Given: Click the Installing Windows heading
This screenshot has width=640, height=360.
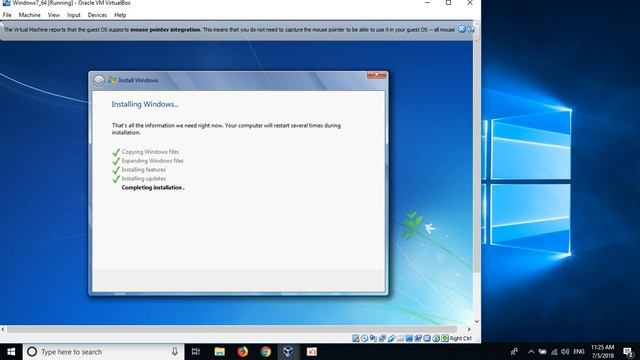Looking at the screenshot, I should pyautogui.click(x=145, y=104).
